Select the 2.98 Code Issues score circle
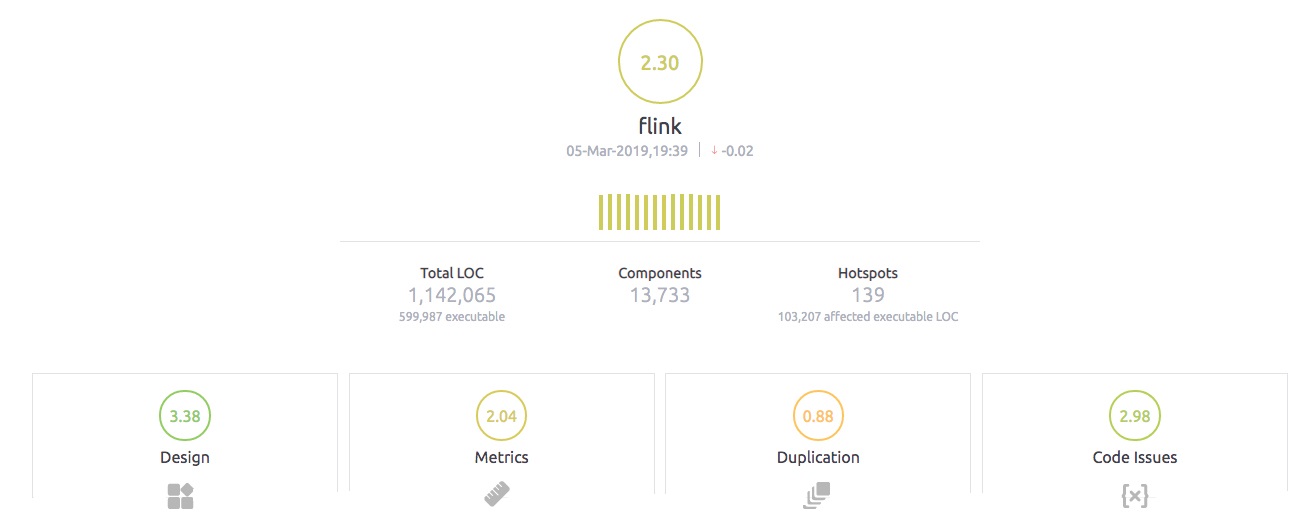Image resolution: width=1309 pixels, height=527 pixels. click(x=1135, y=417)
